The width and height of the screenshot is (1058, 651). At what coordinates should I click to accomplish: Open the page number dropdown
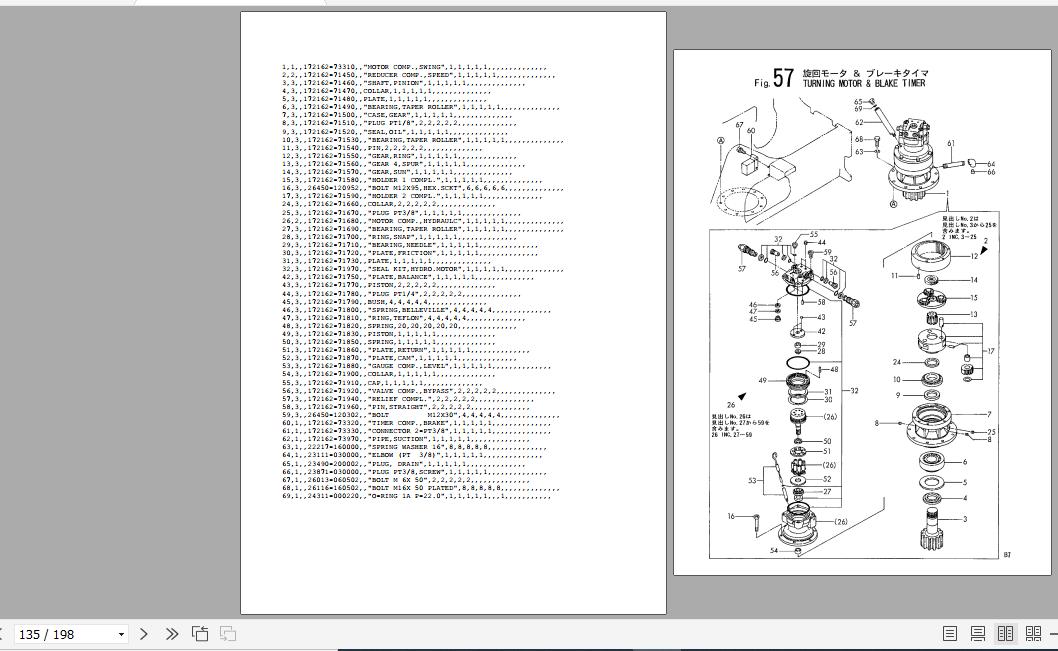click(120, 634)
